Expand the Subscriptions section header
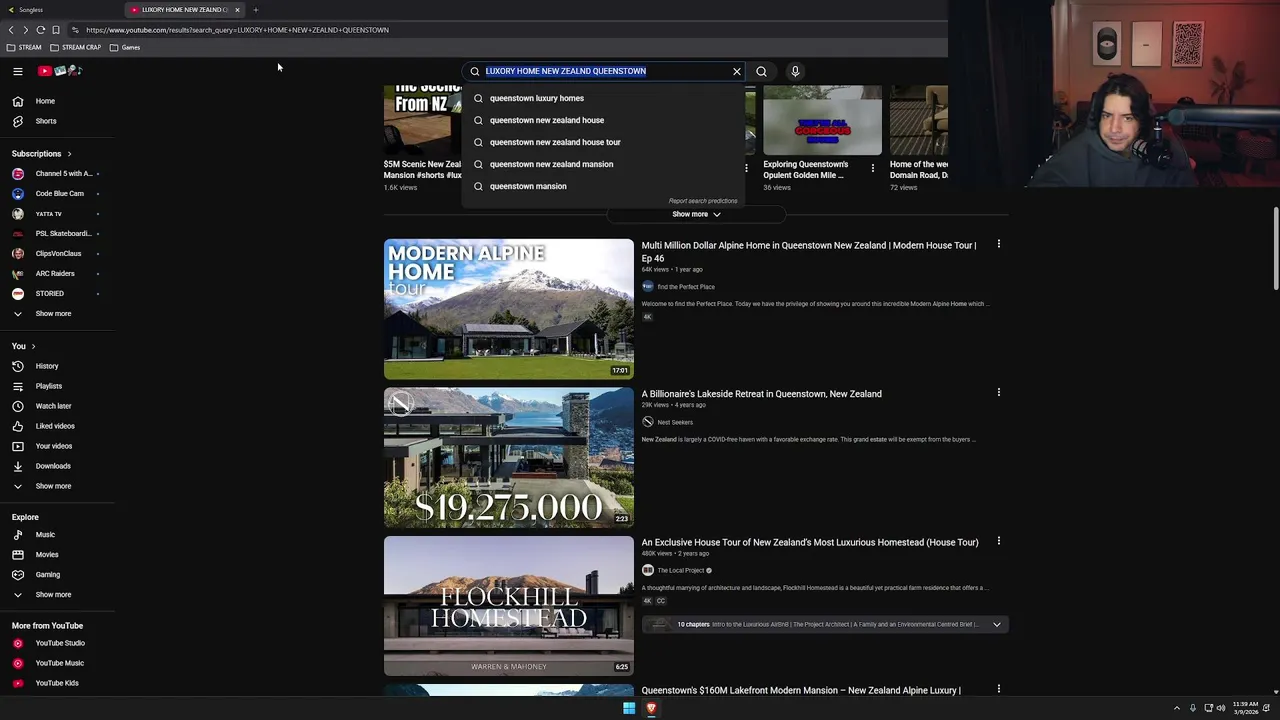 [x=41, y=154]
